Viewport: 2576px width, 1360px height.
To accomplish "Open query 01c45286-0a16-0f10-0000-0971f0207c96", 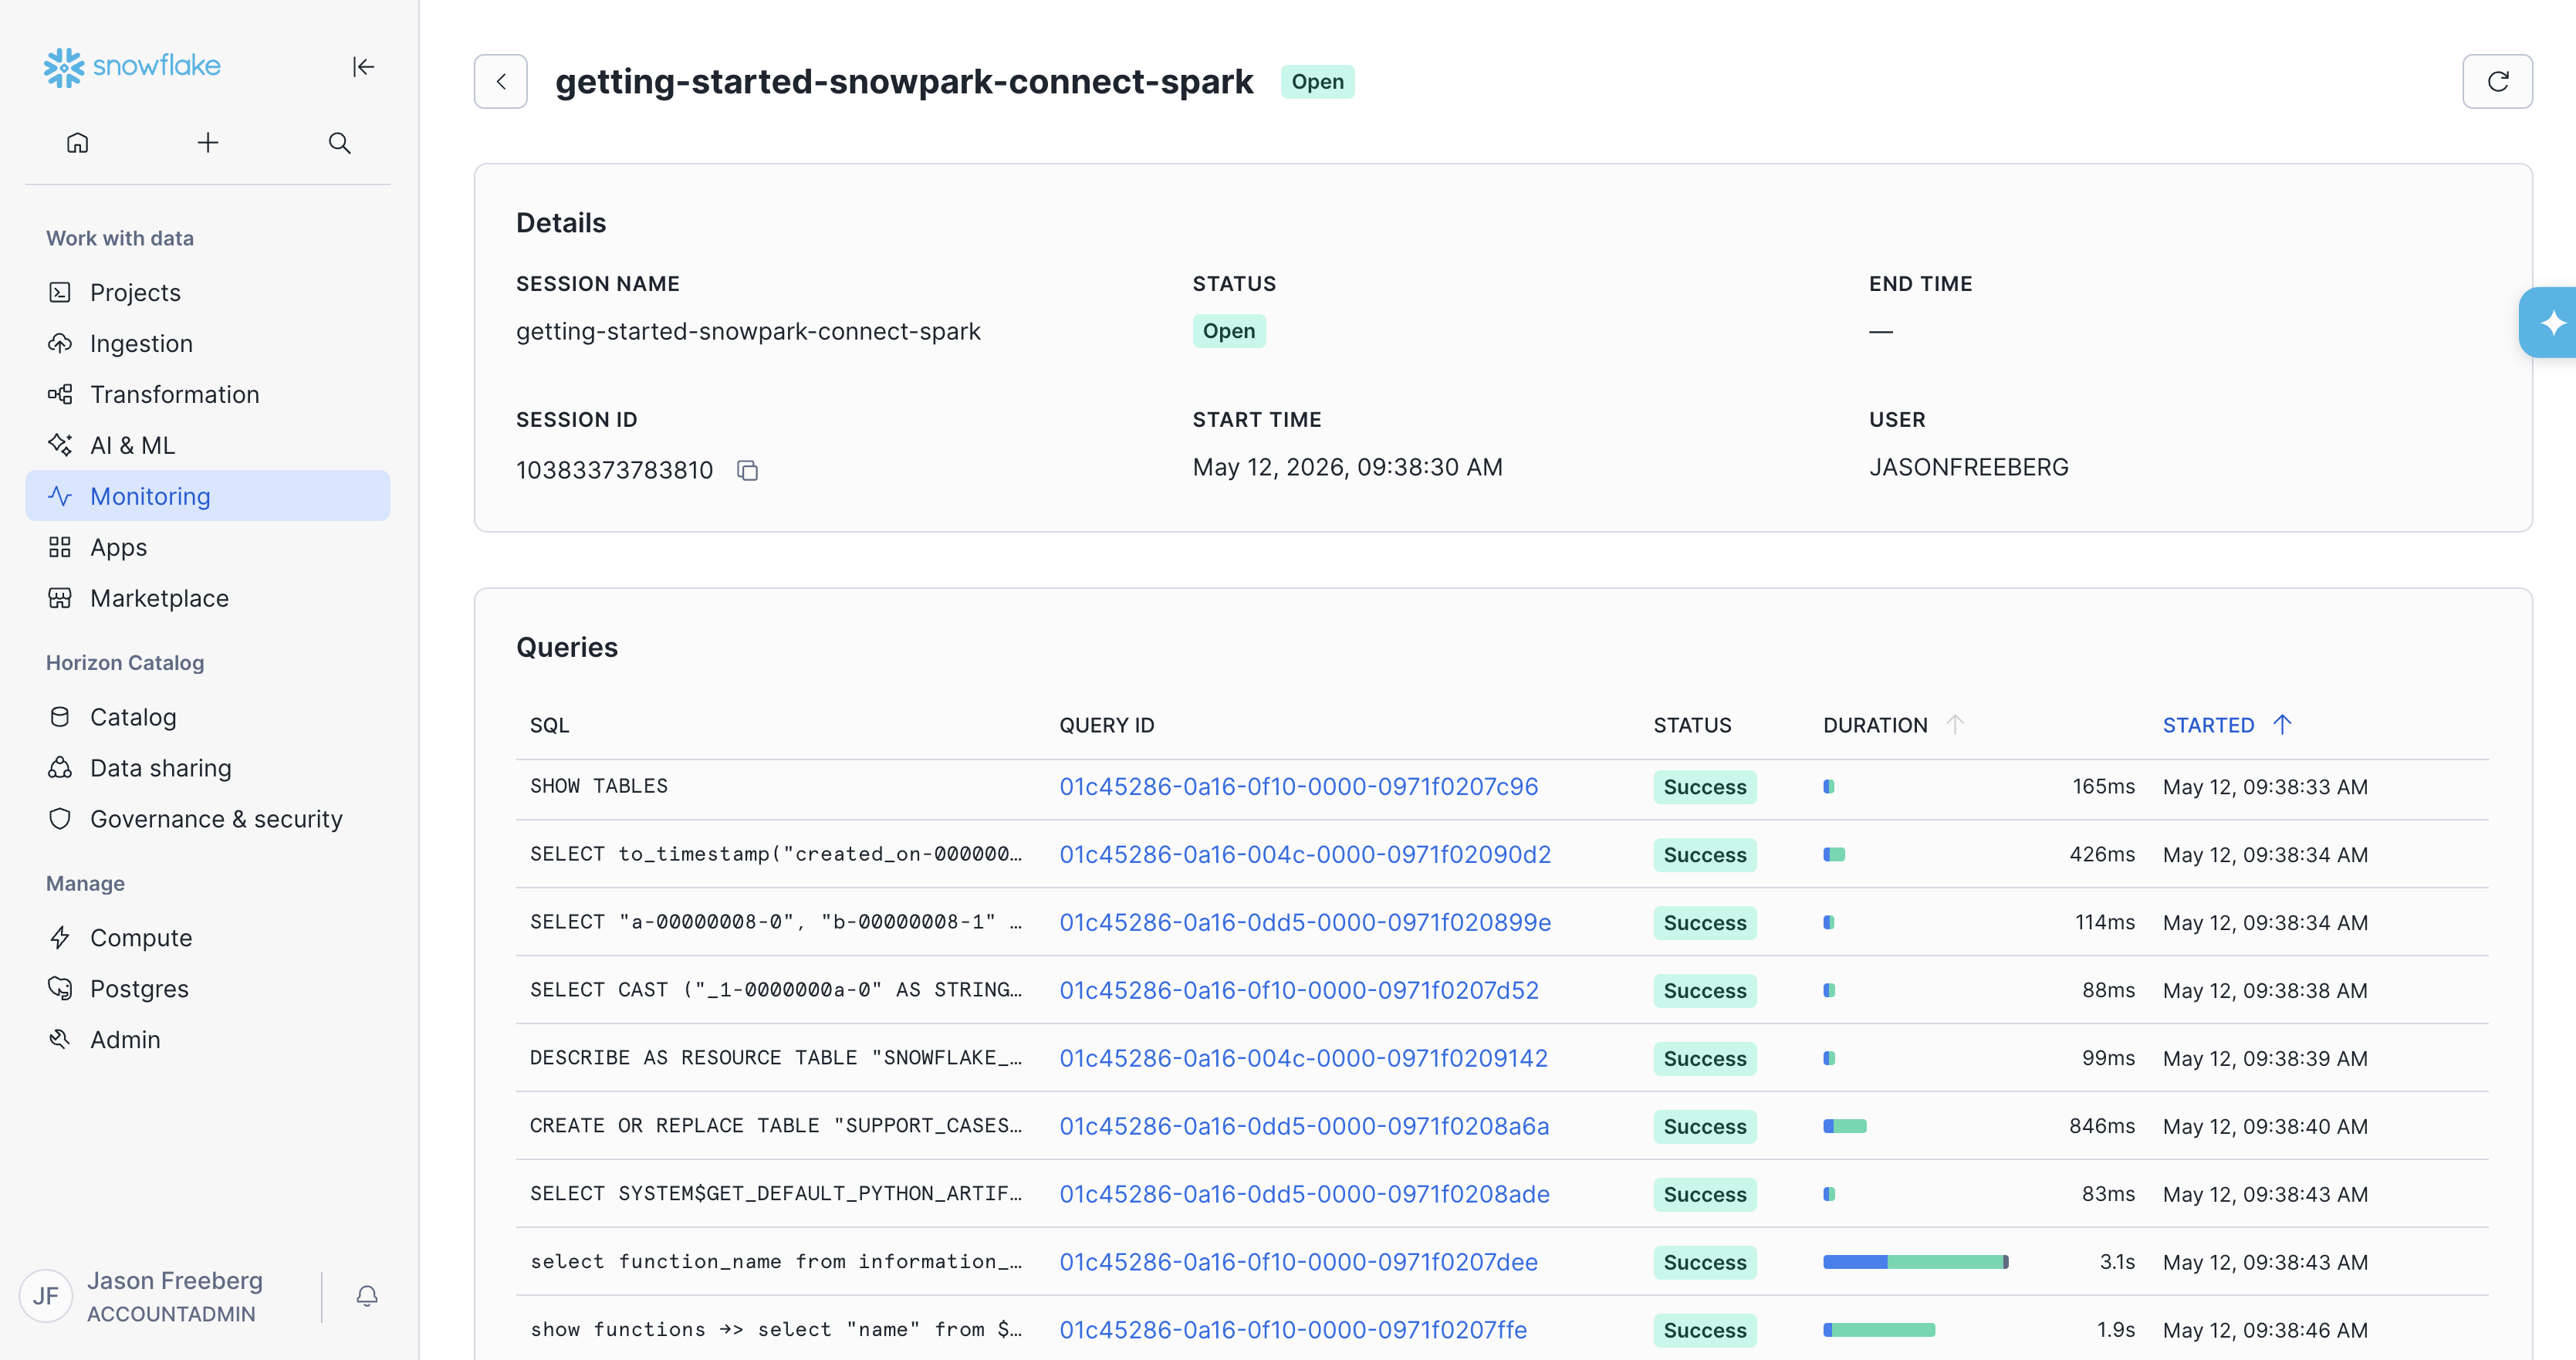I will (x=1299, y=787).
